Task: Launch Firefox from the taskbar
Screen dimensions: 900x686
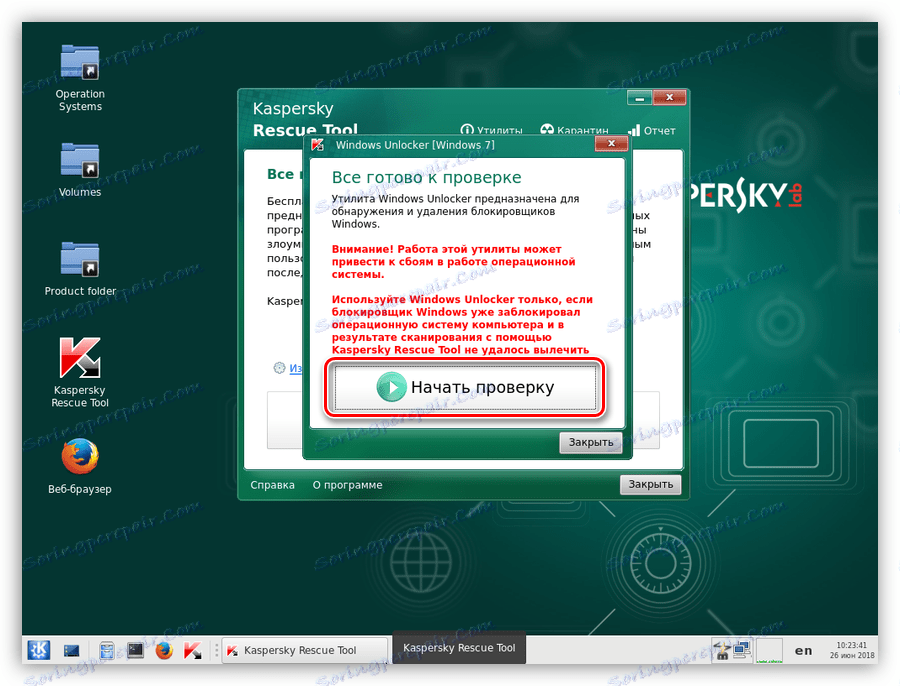Action: click(164, 650)
